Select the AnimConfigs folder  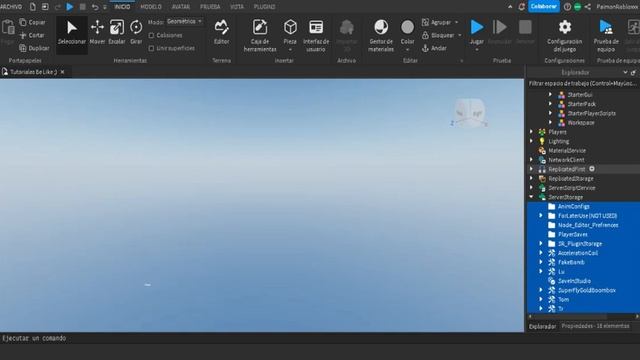coord(573,206)
